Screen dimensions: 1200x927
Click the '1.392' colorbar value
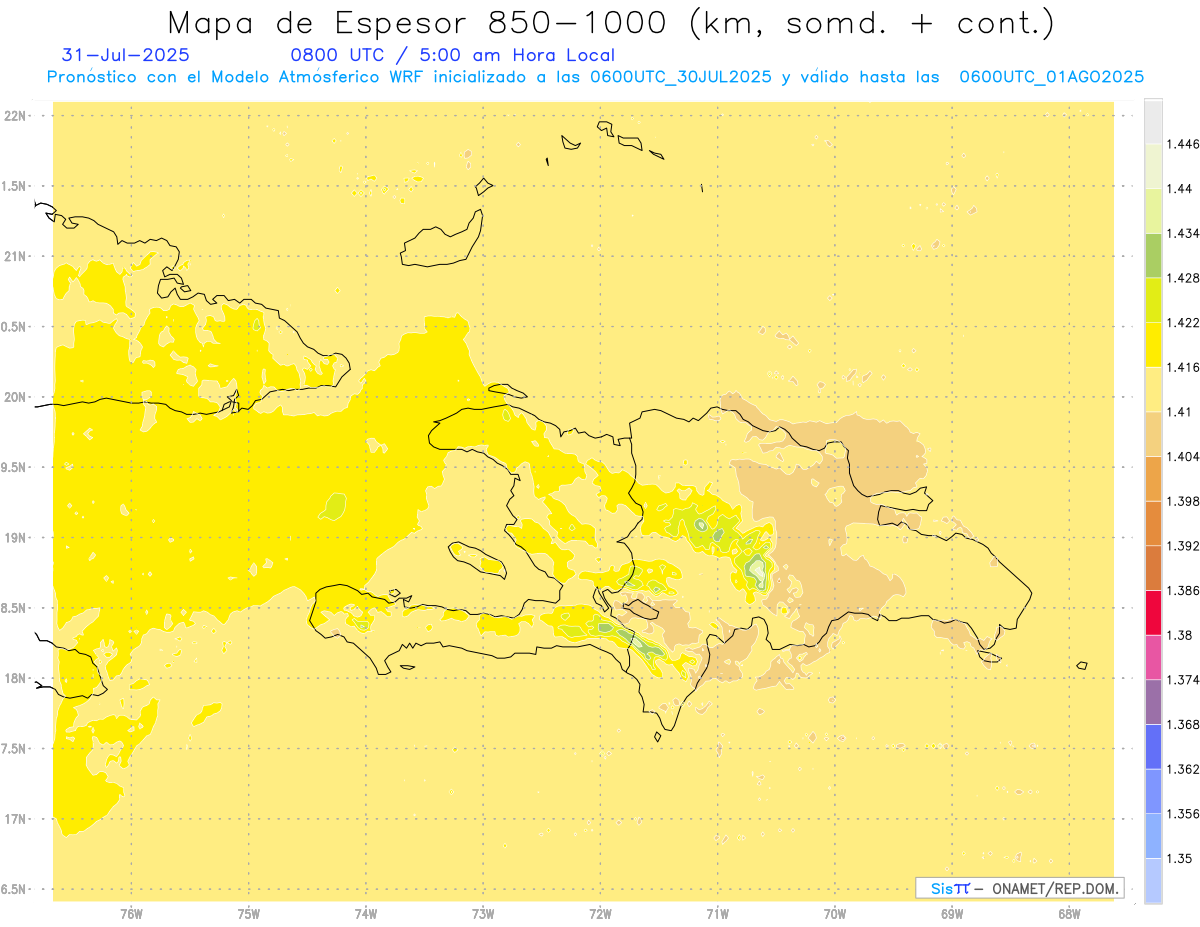(1184, 546)
